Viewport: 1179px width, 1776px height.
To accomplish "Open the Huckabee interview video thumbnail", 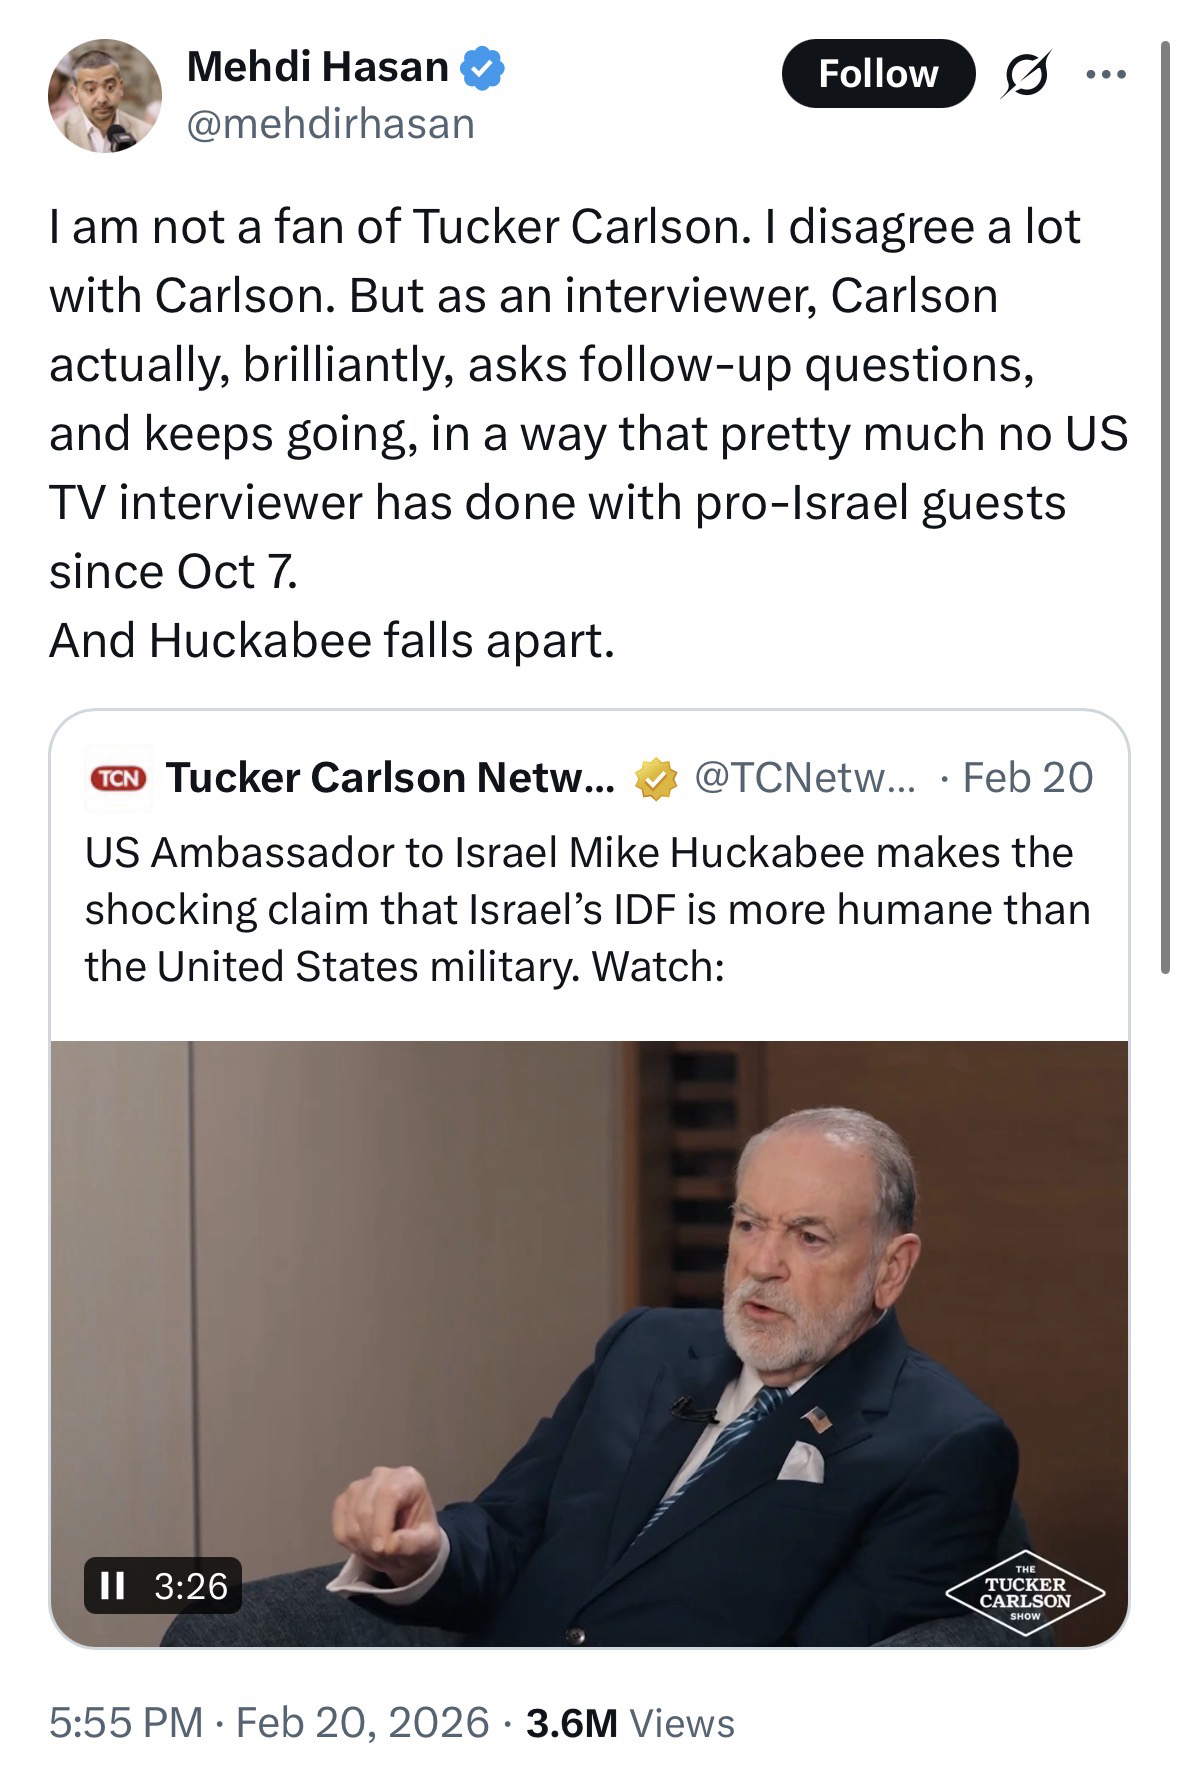I will click(x=588, y=1300).
